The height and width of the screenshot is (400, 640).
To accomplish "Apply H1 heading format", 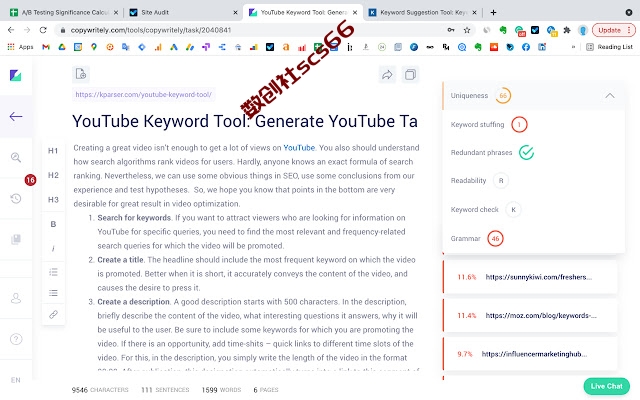I will 53,151.
